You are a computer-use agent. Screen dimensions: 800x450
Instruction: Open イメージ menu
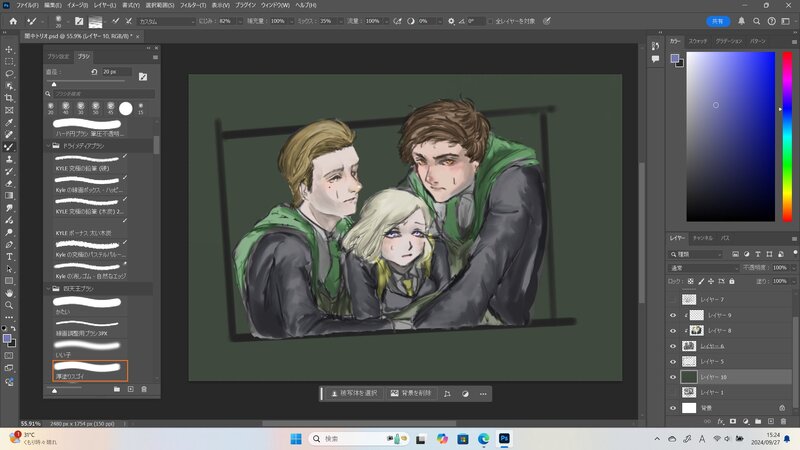pos(78,5)
